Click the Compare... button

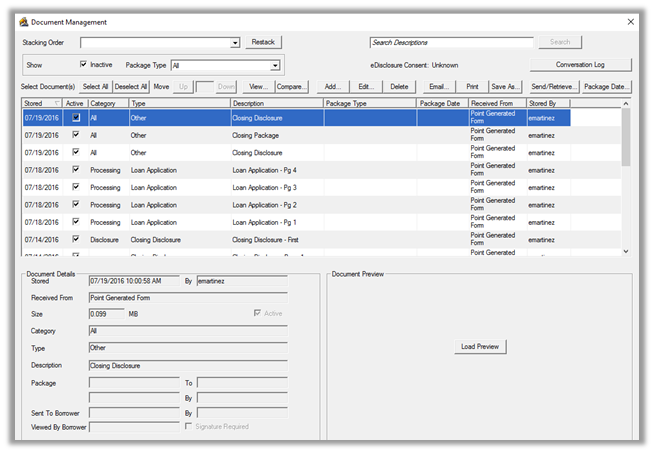(292, 87)
